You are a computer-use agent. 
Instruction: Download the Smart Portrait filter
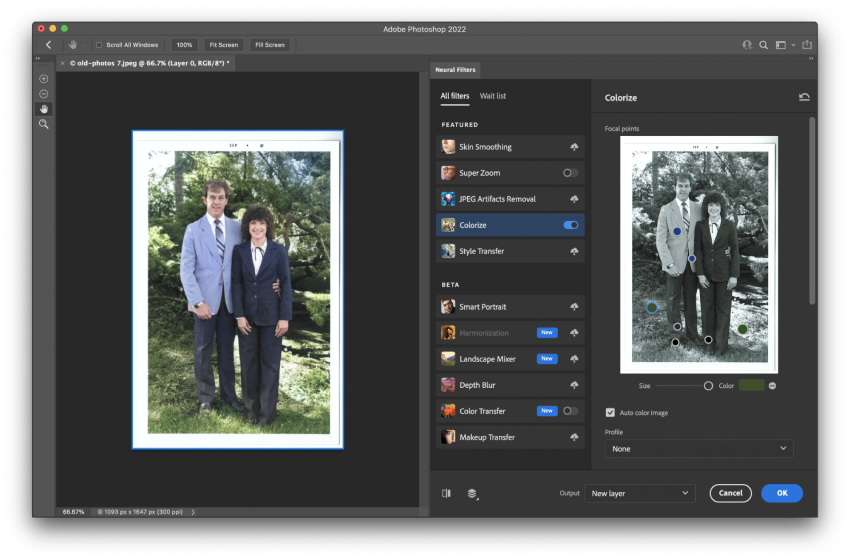pyautogui.click(x=574, y=307)
